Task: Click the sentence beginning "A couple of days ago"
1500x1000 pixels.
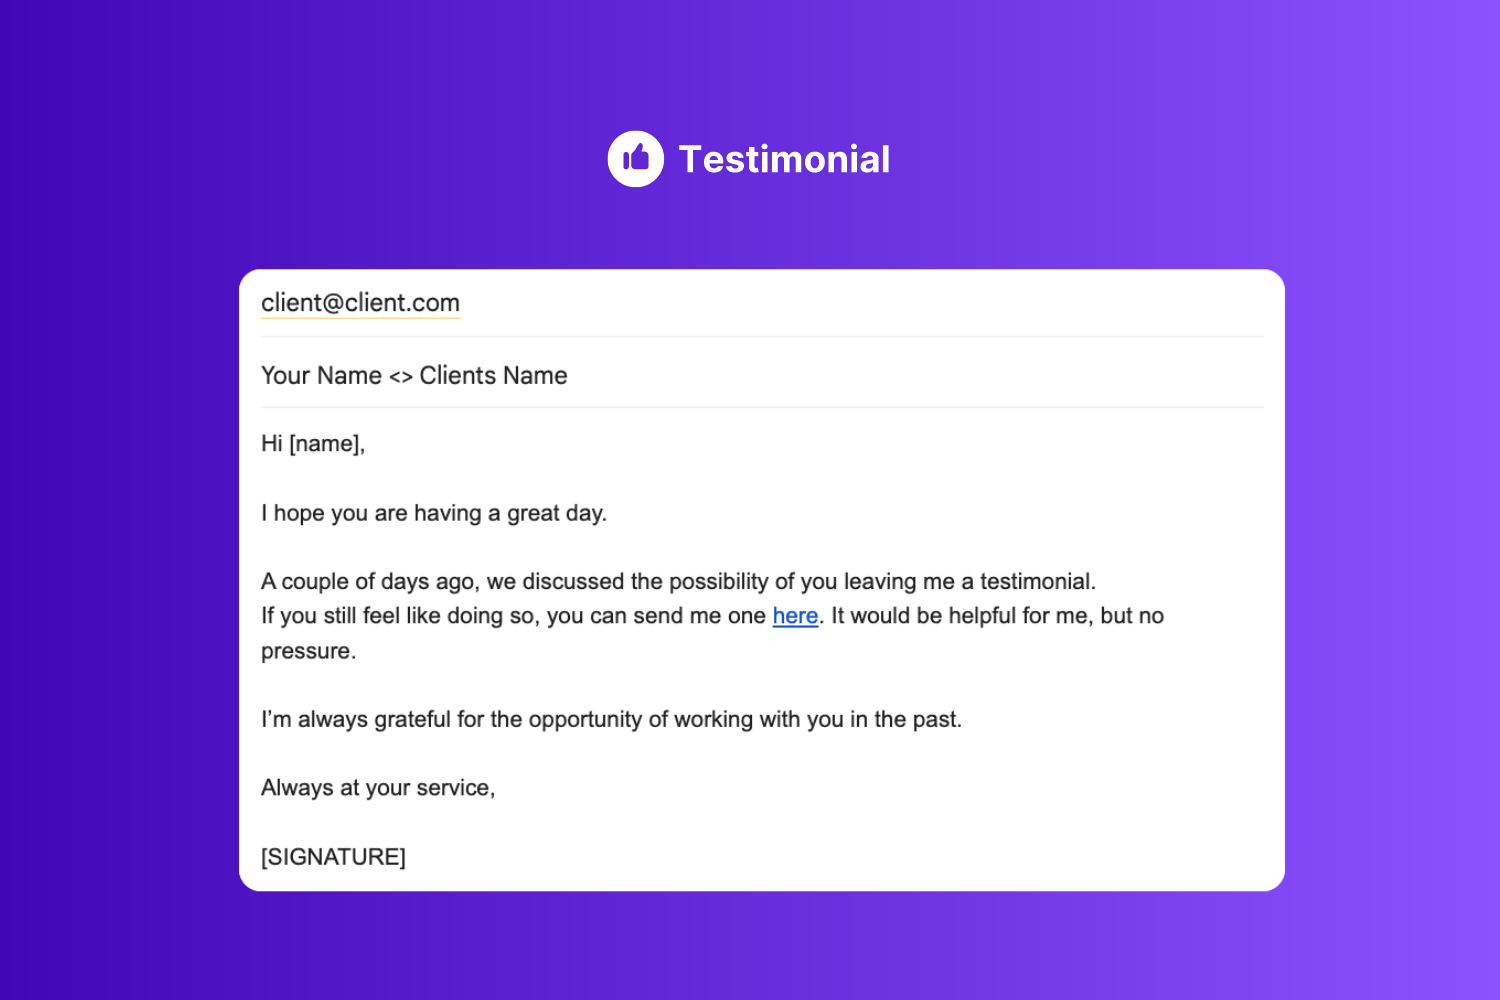Action: pyautogui.click(x=678, y=582)
